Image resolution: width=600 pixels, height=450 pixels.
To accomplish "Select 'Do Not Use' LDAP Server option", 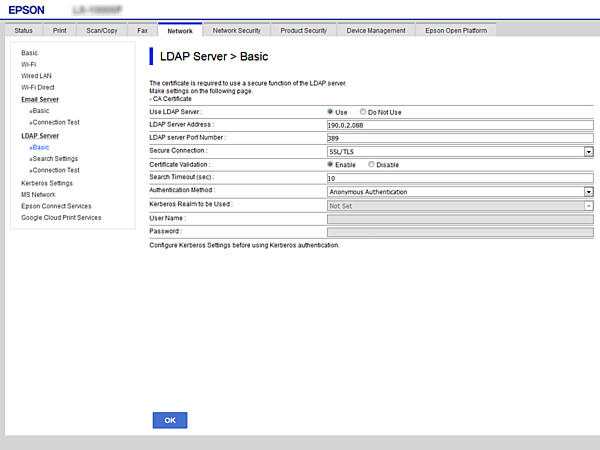I will point(364,112).
